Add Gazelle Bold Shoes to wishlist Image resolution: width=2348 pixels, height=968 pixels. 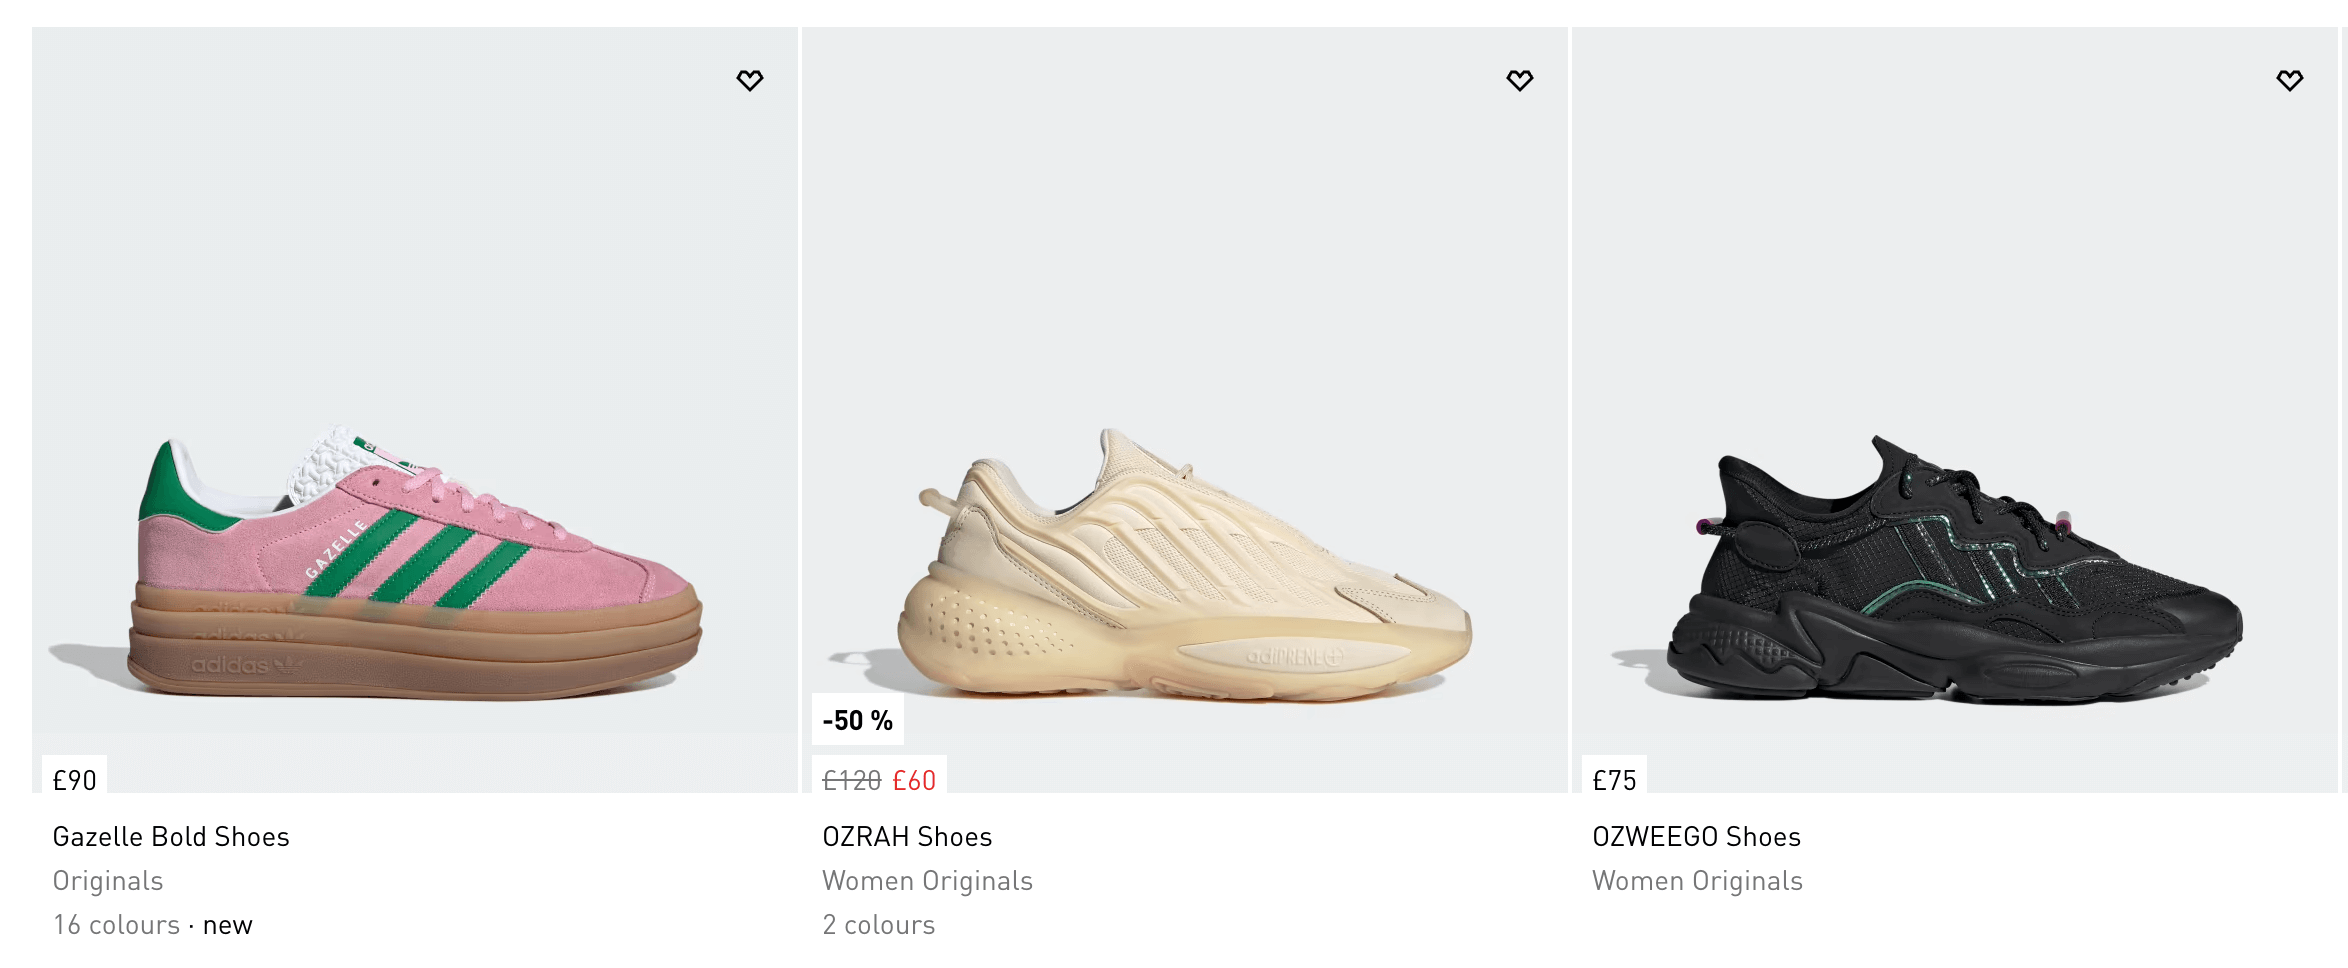750,80
